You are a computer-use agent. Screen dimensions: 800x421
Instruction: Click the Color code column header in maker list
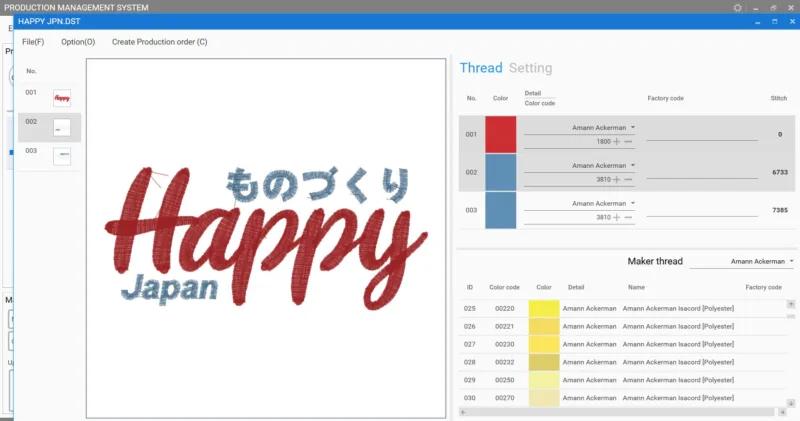point(504,287)
